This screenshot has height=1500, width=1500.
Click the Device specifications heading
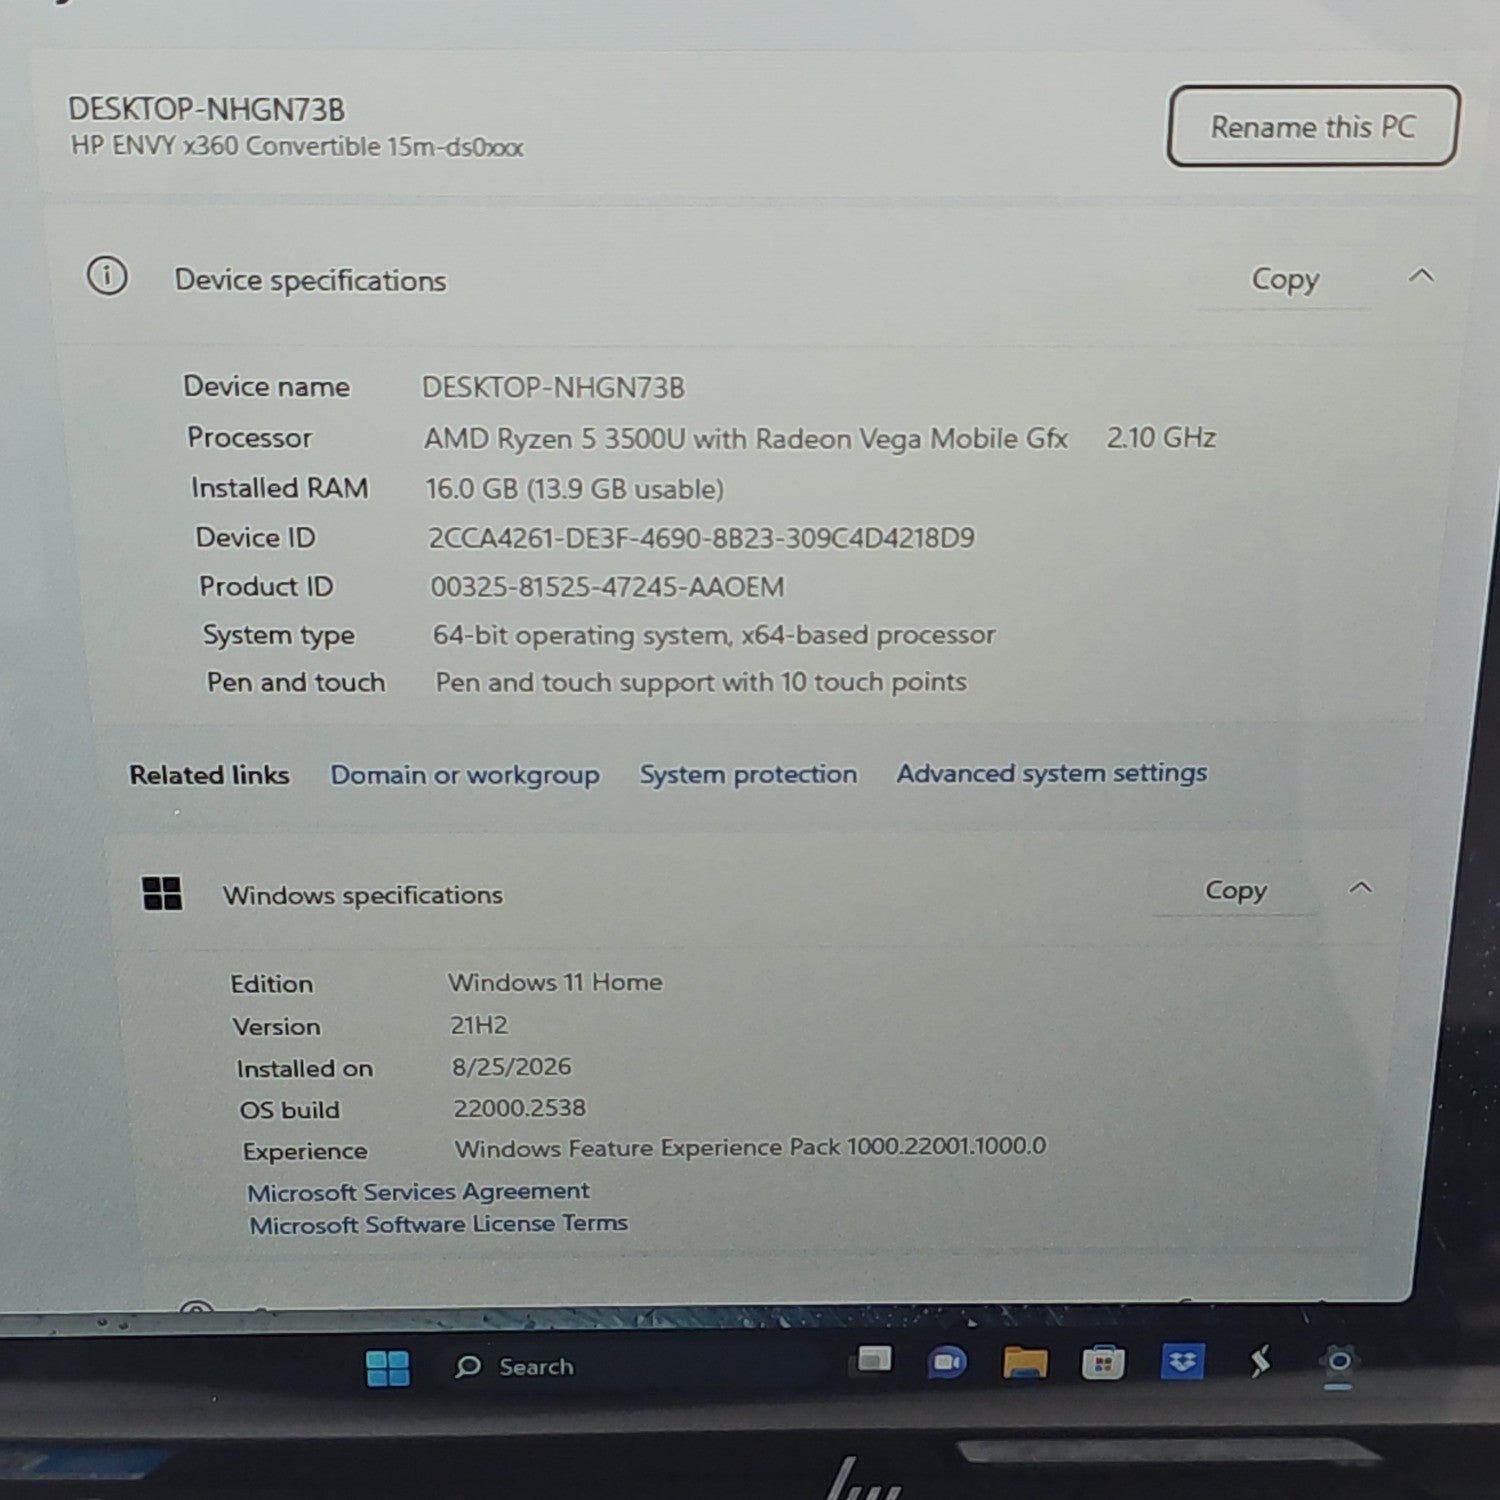coord(310,280)
